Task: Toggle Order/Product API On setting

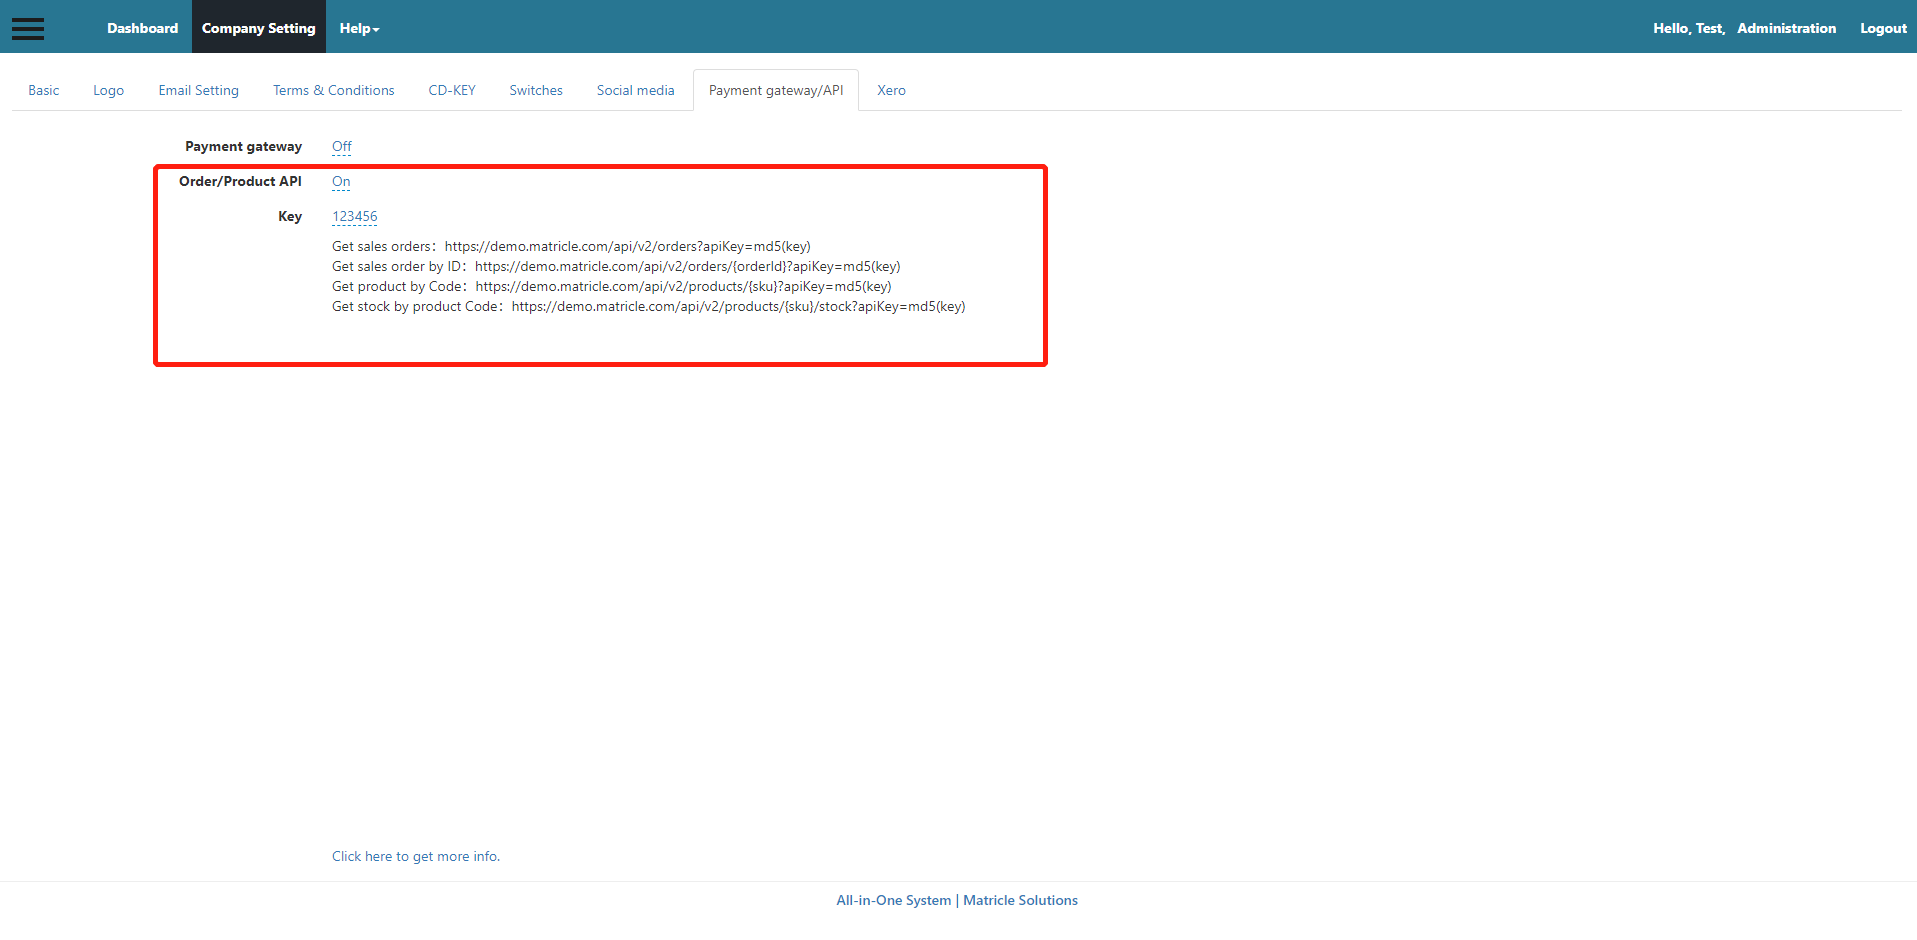Action: [341, 182]
